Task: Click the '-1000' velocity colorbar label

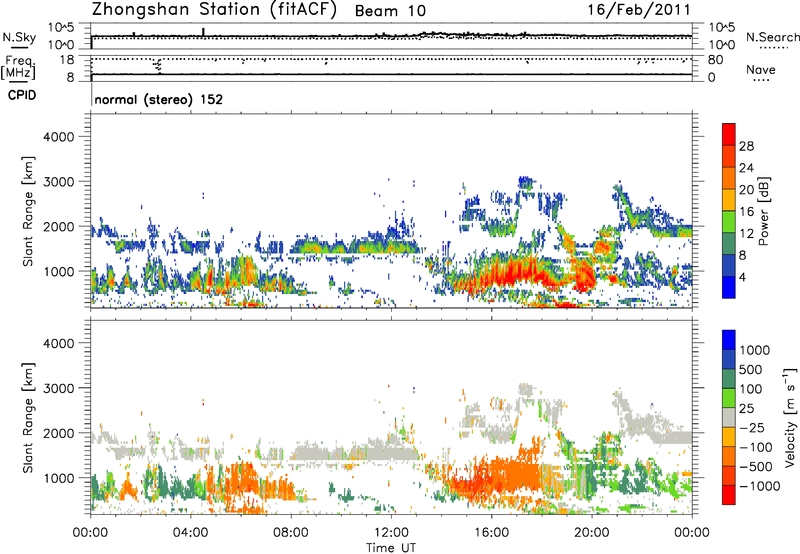Action: (x=760, y=486)
